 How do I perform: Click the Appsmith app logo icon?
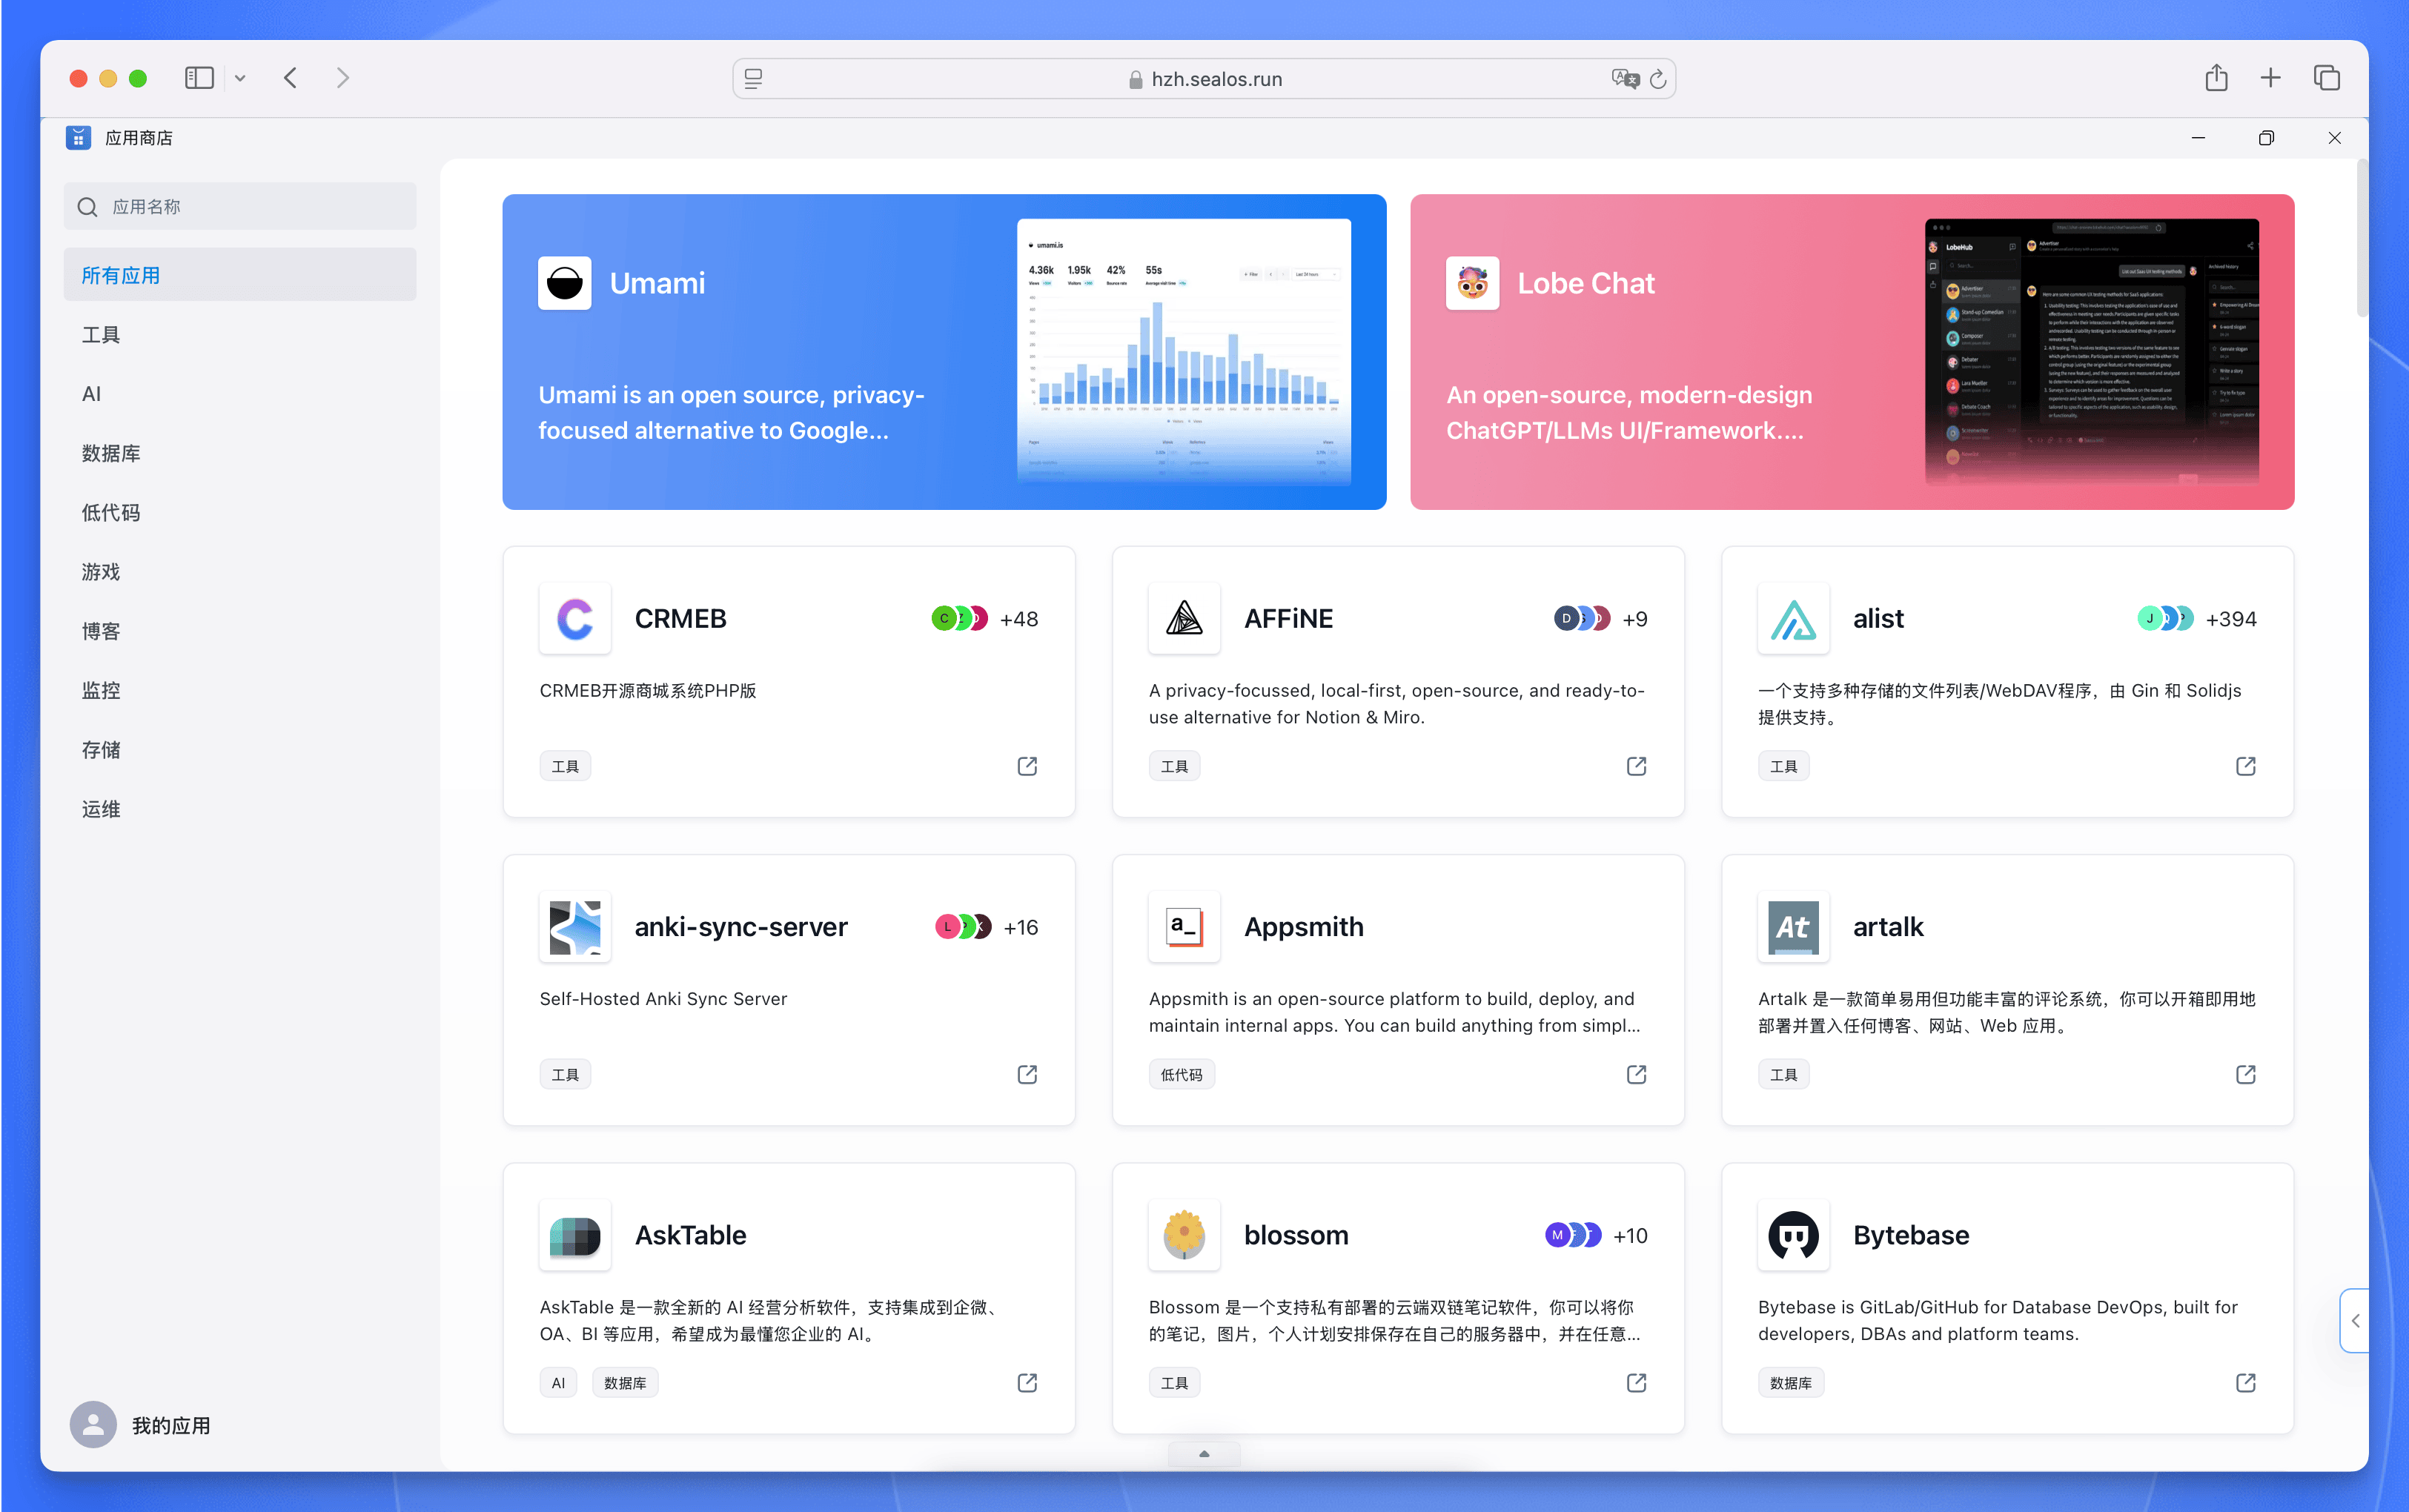click(1184, 927)
